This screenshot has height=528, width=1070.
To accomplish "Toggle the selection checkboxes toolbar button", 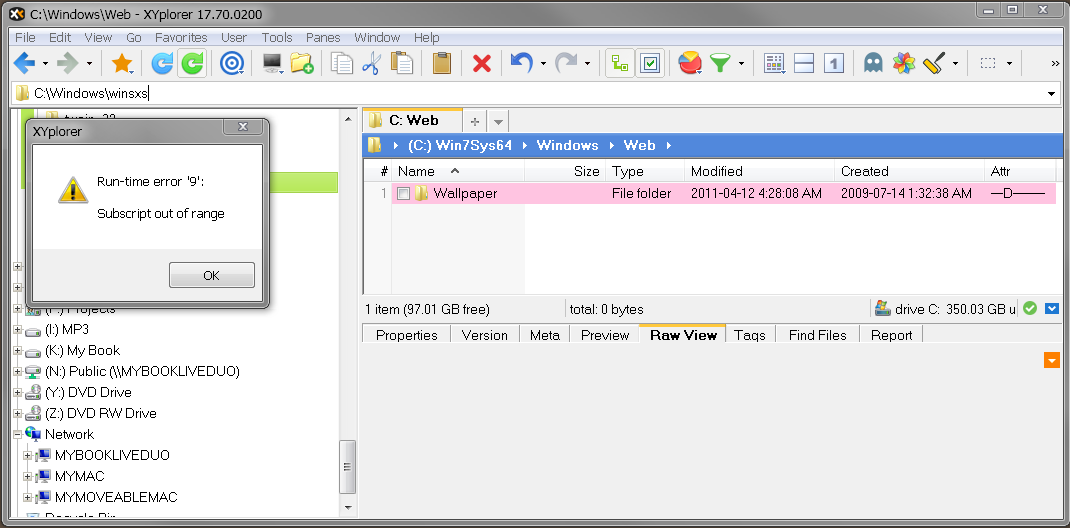I will coord(650,64).
